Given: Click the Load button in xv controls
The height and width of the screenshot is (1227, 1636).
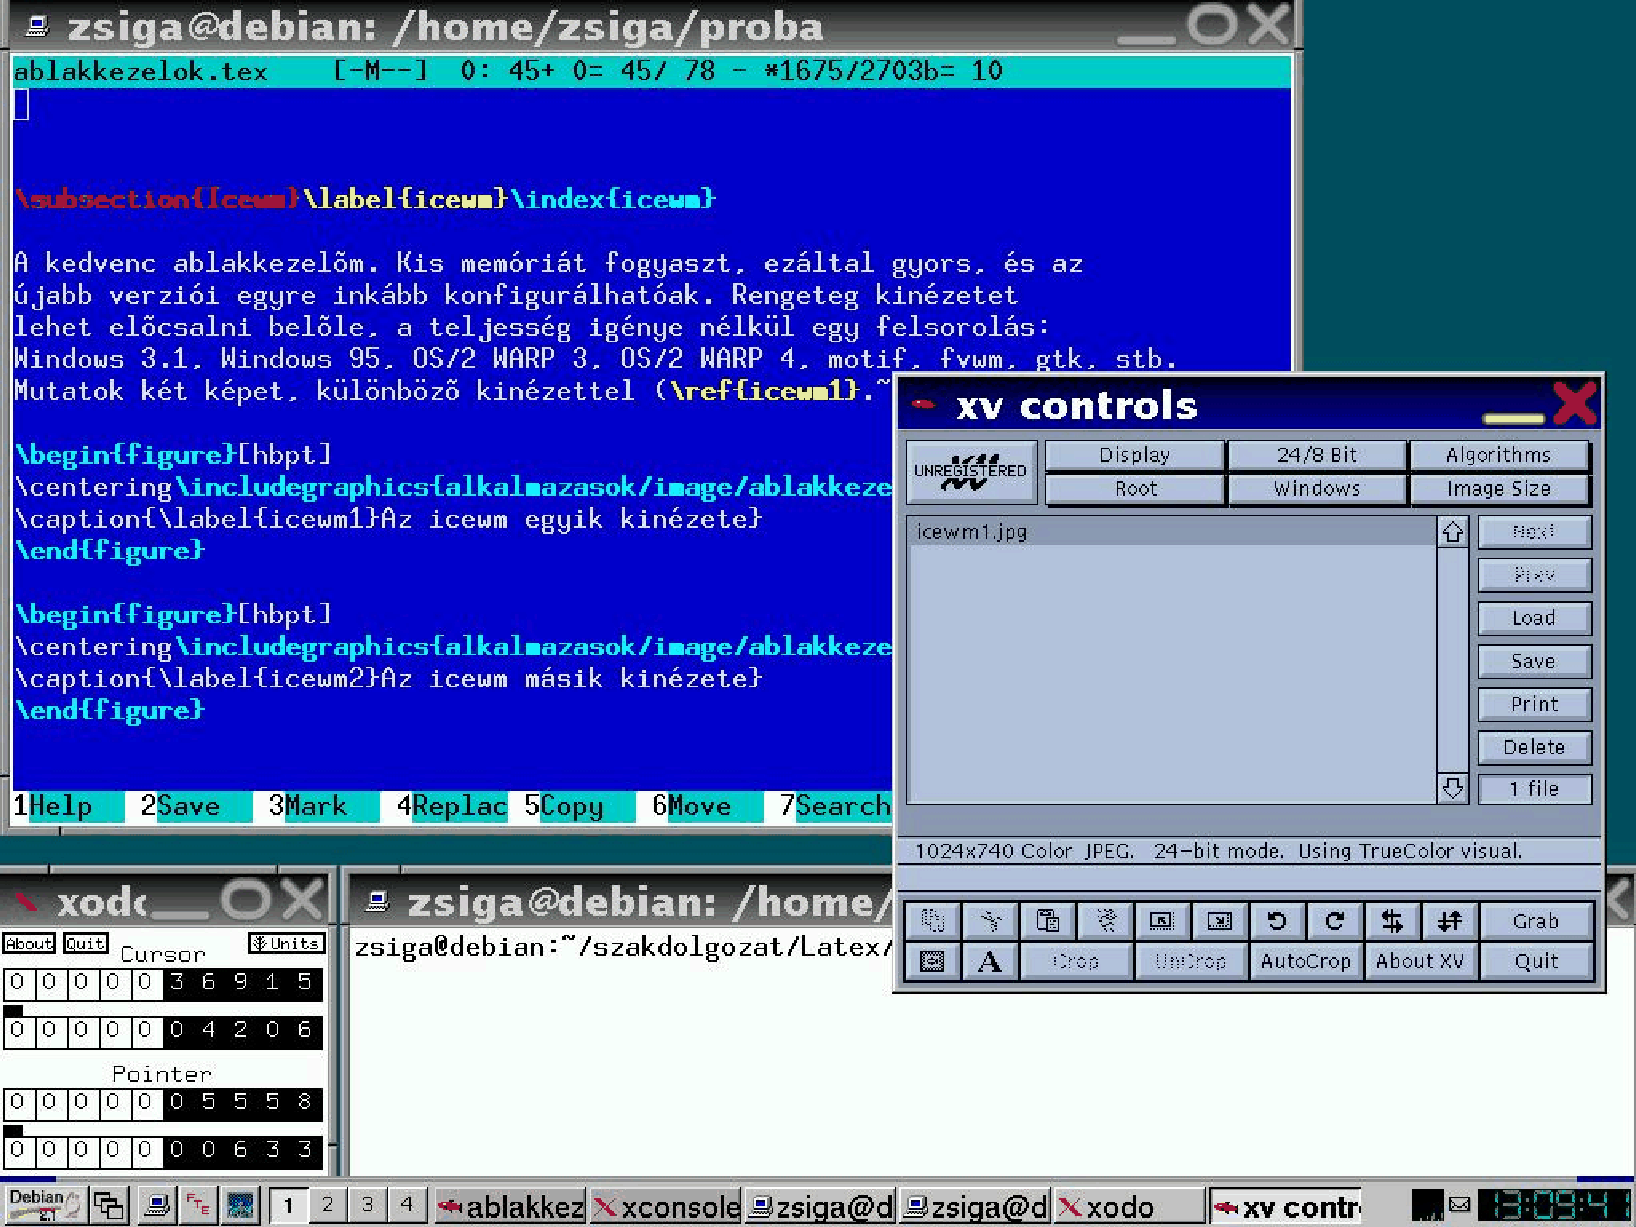Looking at the screenshot, I should pos(1533,618).
